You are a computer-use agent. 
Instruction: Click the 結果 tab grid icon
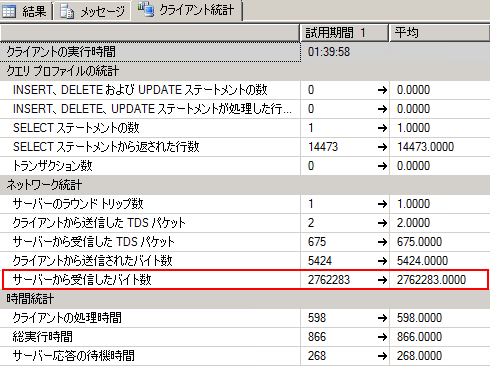pos(9,12)
